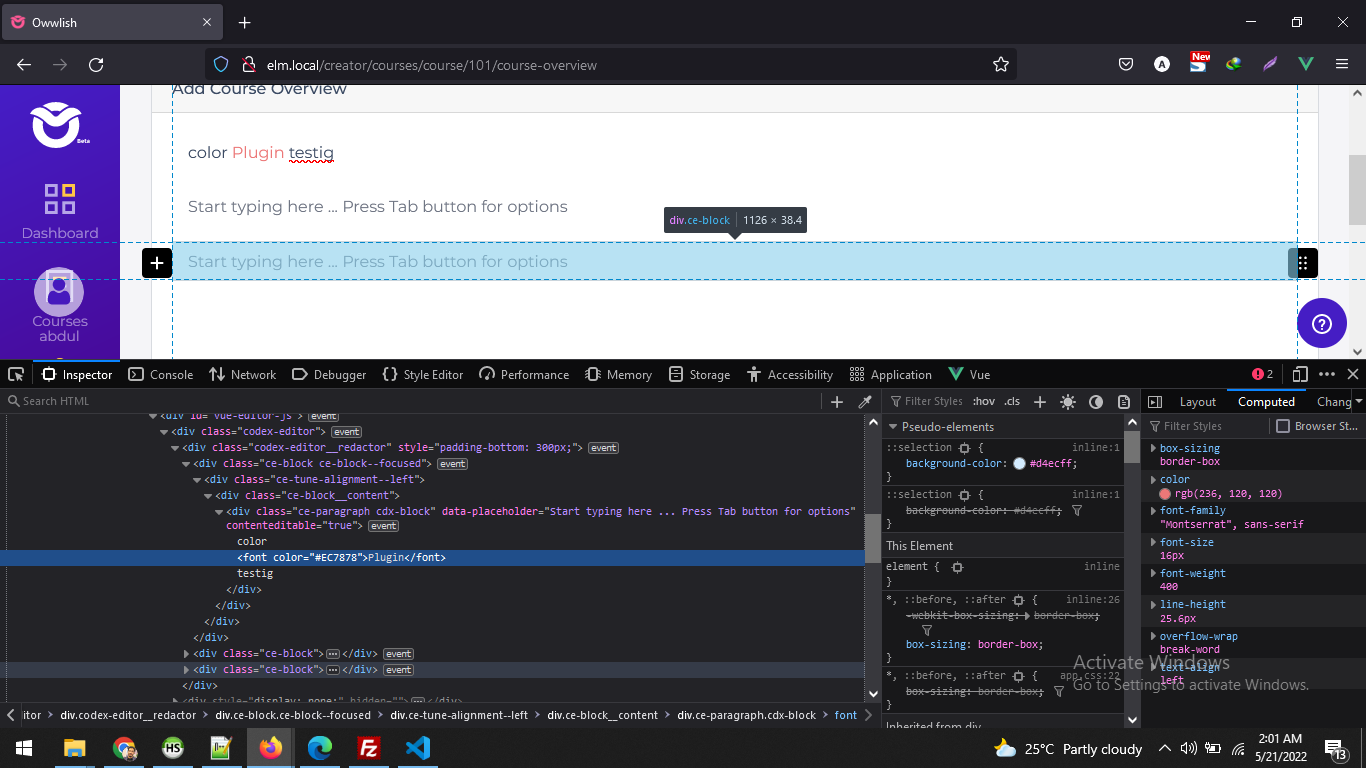Open the Style Editor tab

[x=422, y=374]
